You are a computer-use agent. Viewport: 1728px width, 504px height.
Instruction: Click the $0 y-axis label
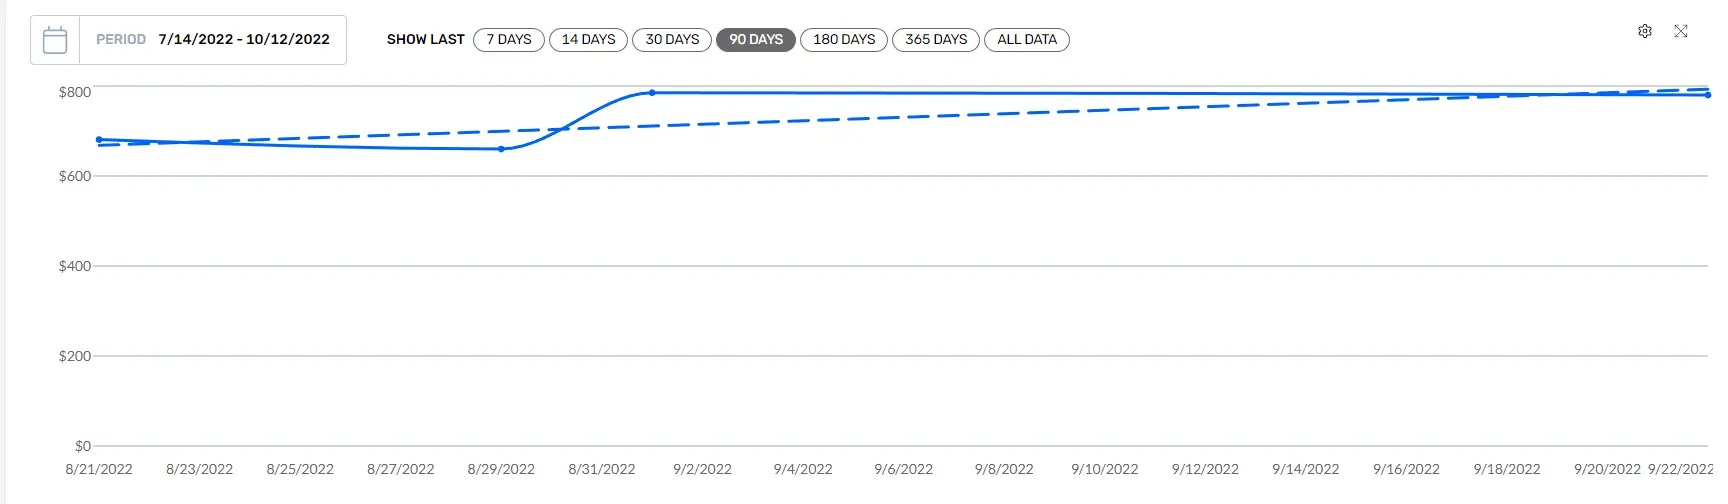(x=83, y=446)
